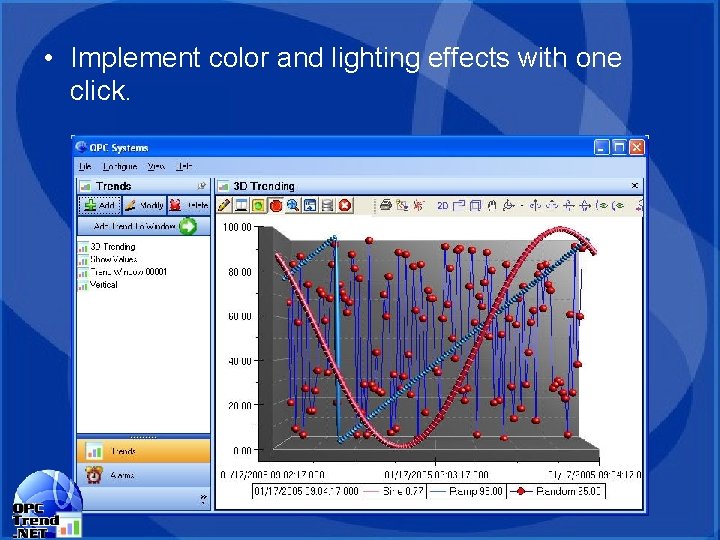Viewport: 720px width, 540px height.
Task: Click the red circle X icon in toolbar
Action: point(345,205)
